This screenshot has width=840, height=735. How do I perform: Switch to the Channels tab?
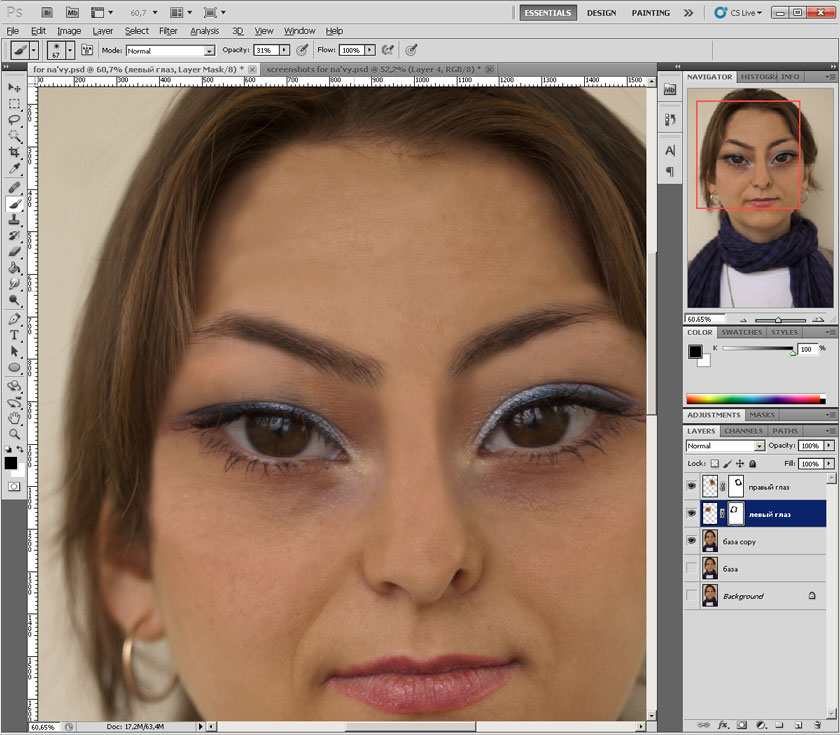(x=743, y=430)
